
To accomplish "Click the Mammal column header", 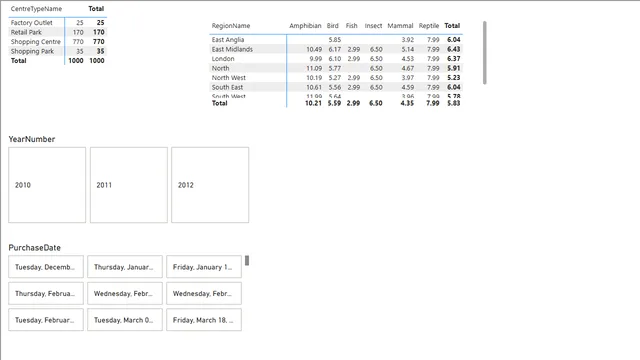I will point(400,26).
